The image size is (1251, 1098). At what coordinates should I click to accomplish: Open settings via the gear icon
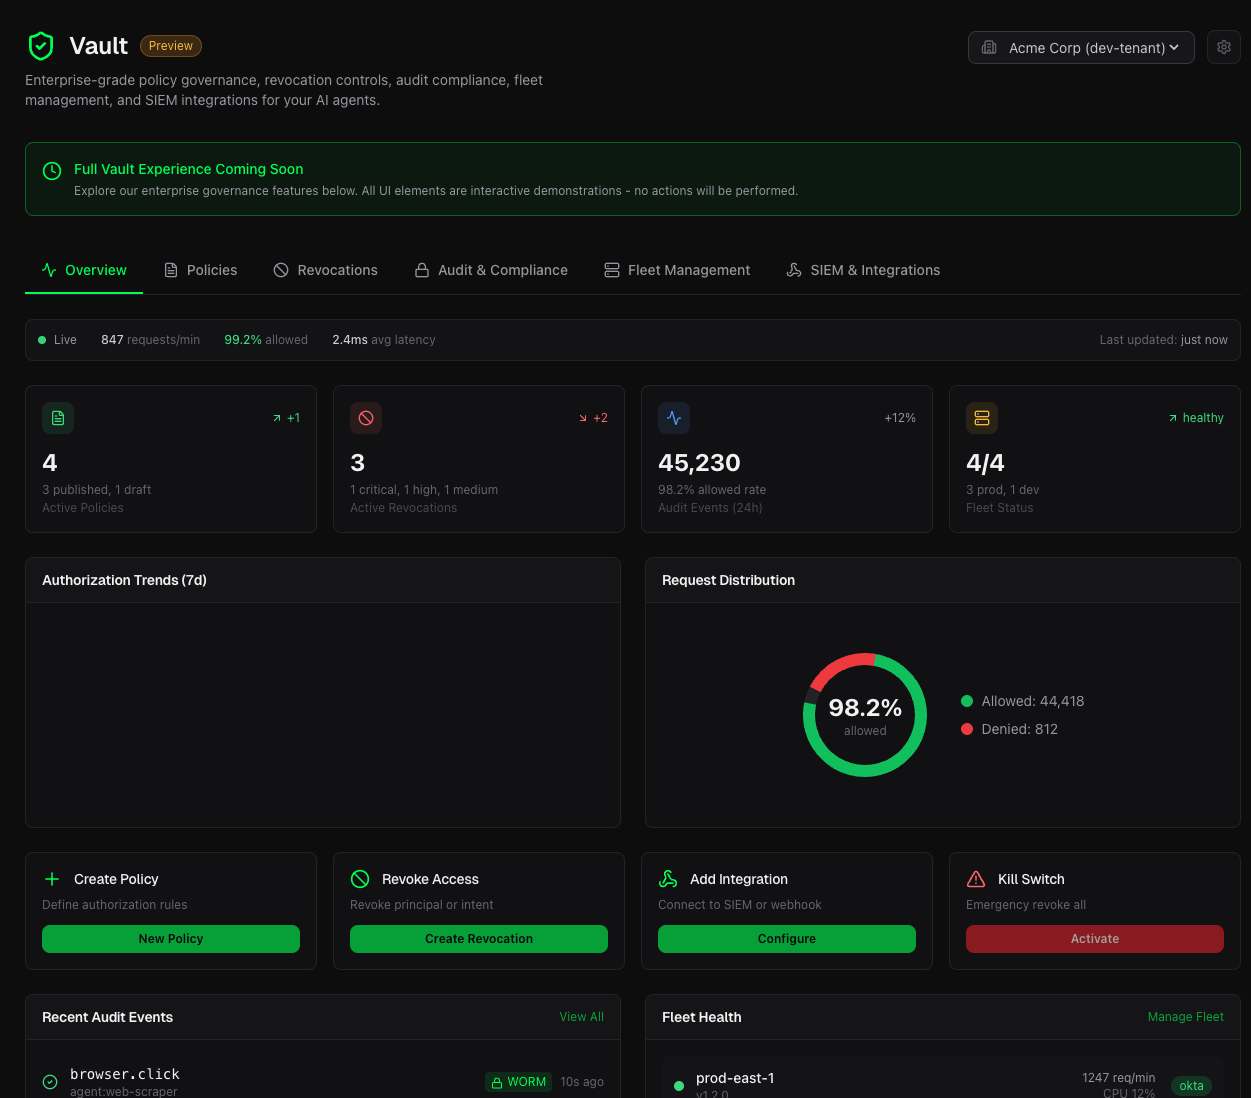click(x=1223, y=47)
